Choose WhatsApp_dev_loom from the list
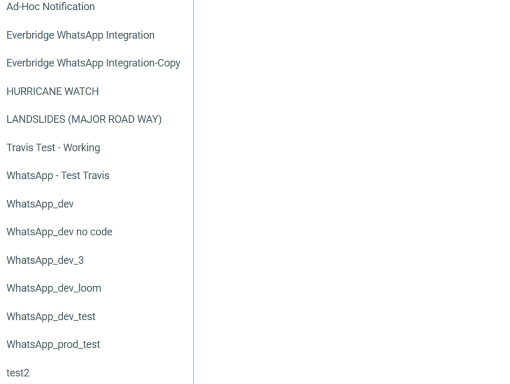Screen dimensions: 510x384 click(54, 288)
